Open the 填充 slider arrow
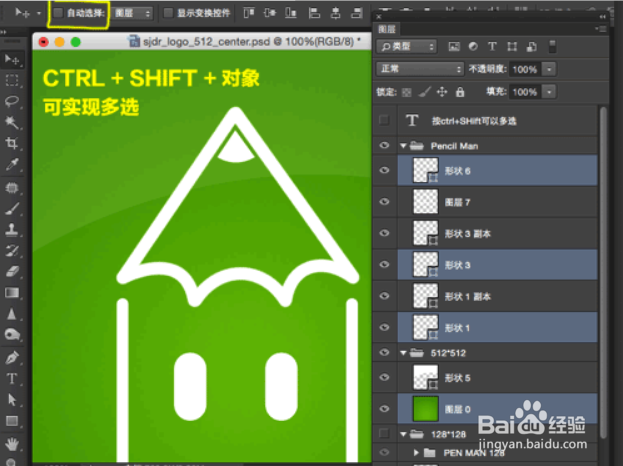 coord(549,92)
